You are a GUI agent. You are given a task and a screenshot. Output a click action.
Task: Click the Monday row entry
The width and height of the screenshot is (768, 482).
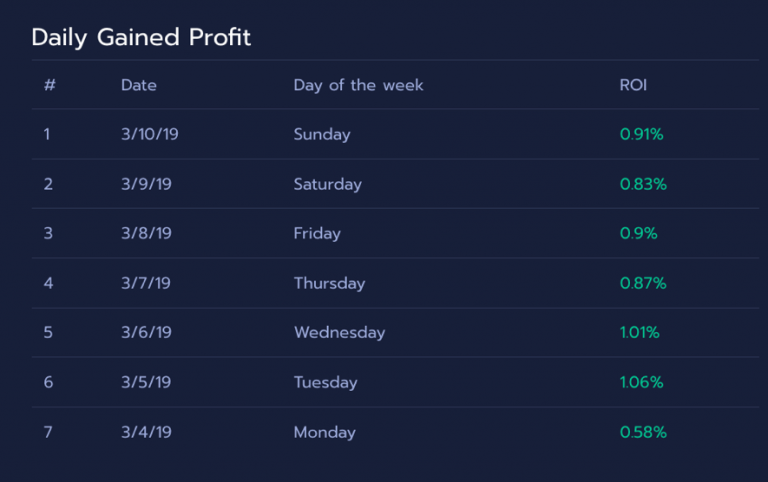coord(324,432)
